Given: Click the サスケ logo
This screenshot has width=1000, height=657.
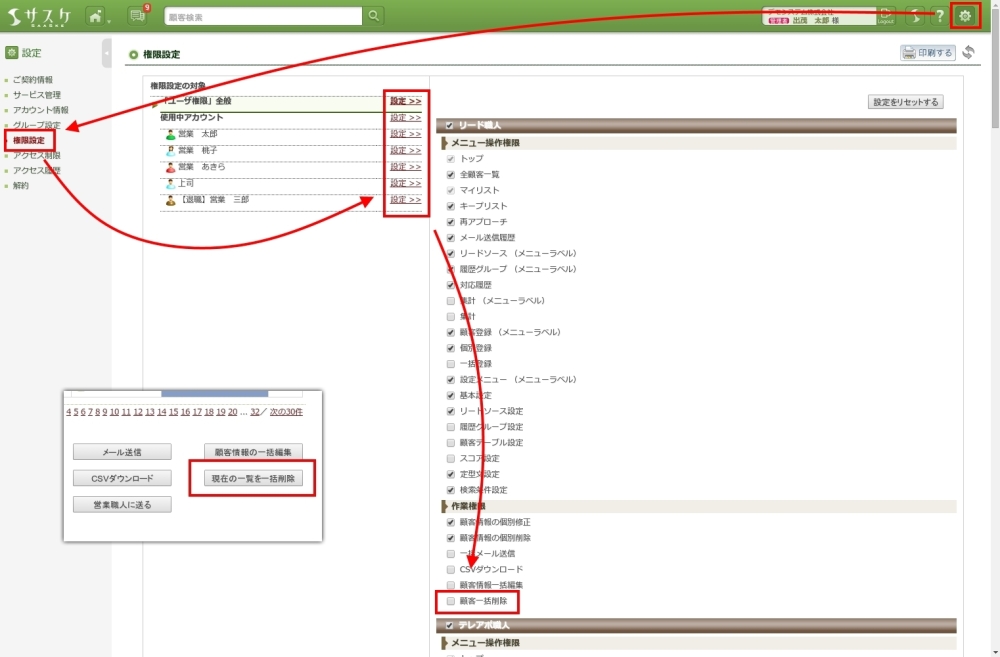Looking at the screenshot, I should coord(39,16).
